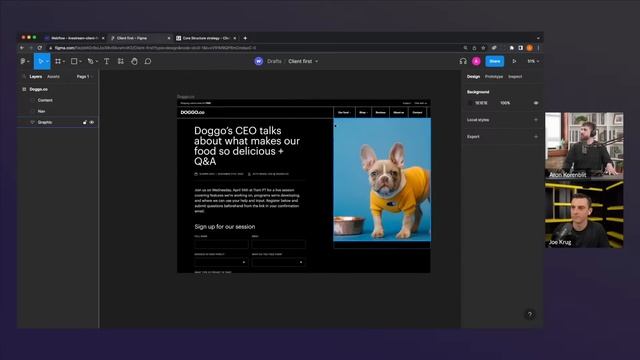Start audio conversation with headphones icon
640x360 pixels.
tap(463, 61)
